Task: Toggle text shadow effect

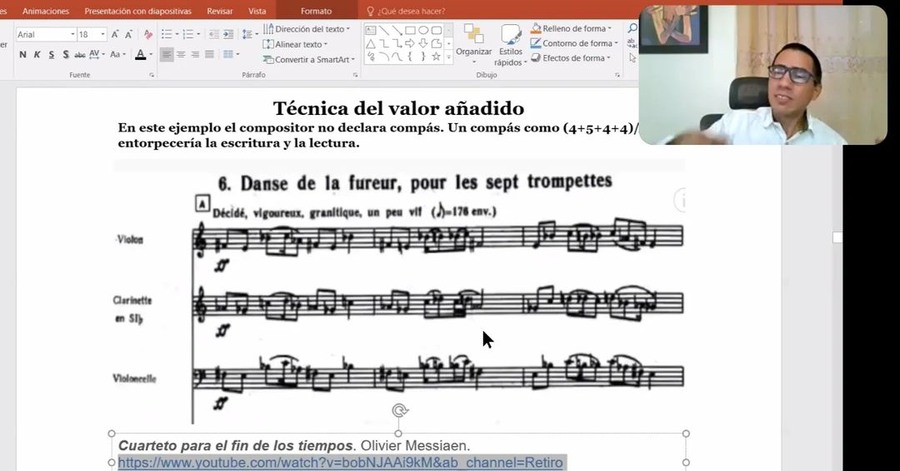Action: pyautogui.click(x=65, y=55)
